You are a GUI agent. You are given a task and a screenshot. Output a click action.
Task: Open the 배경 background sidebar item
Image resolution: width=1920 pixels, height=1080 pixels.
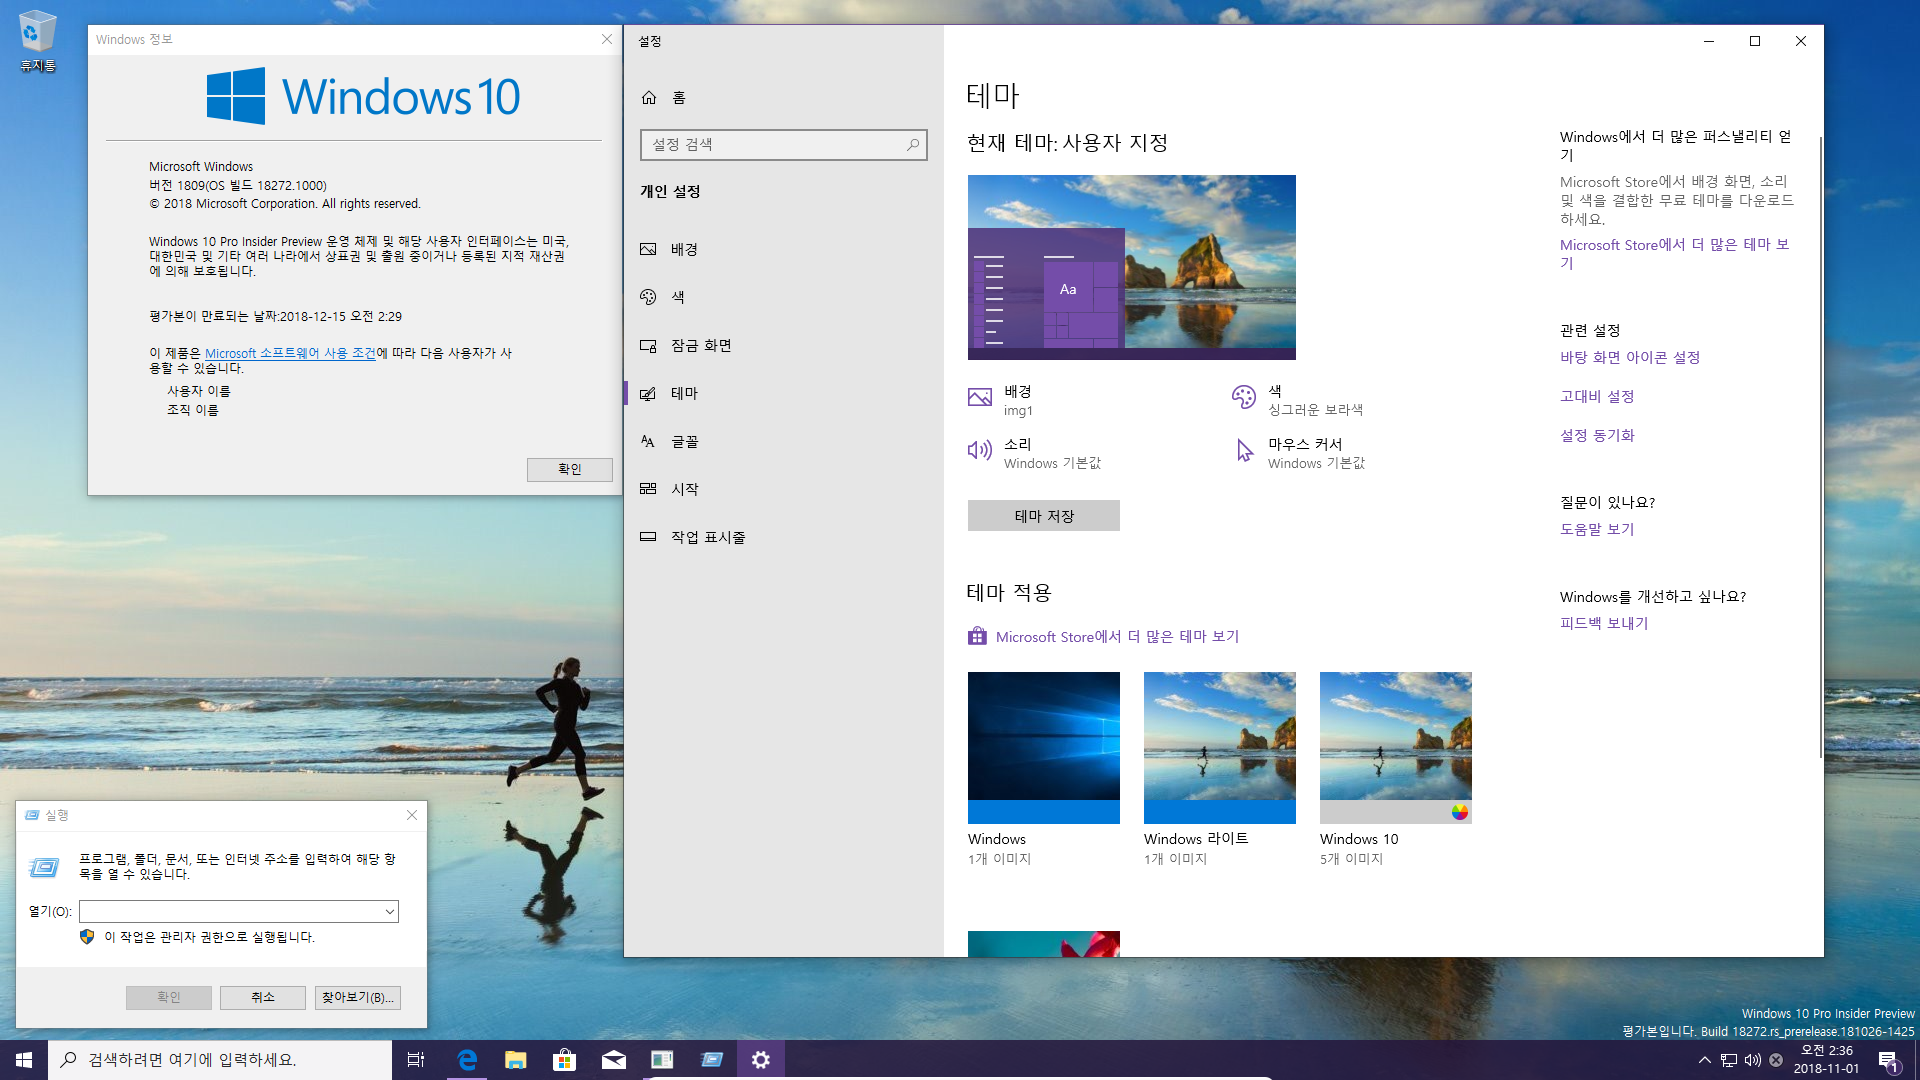tap(784, 249)
